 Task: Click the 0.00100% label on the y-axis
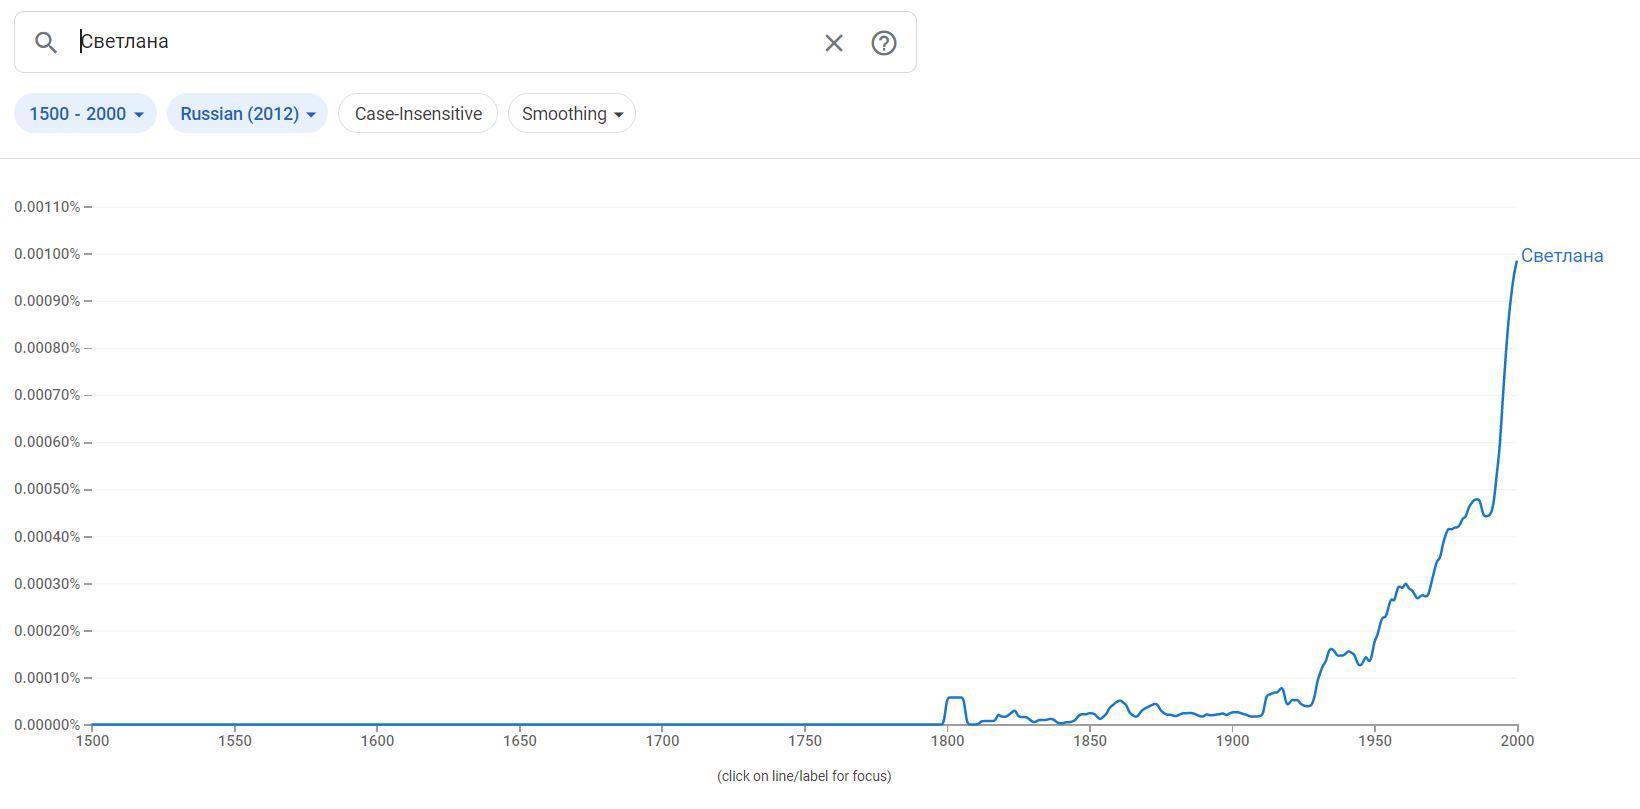point(47,254)
